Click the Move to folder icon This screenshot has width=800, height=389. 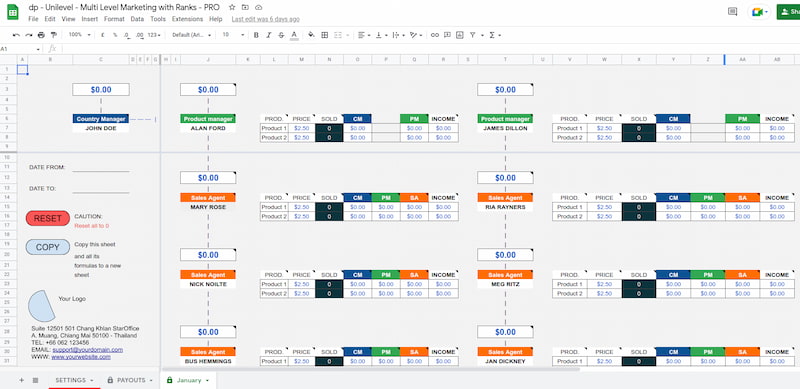[245, 8]
